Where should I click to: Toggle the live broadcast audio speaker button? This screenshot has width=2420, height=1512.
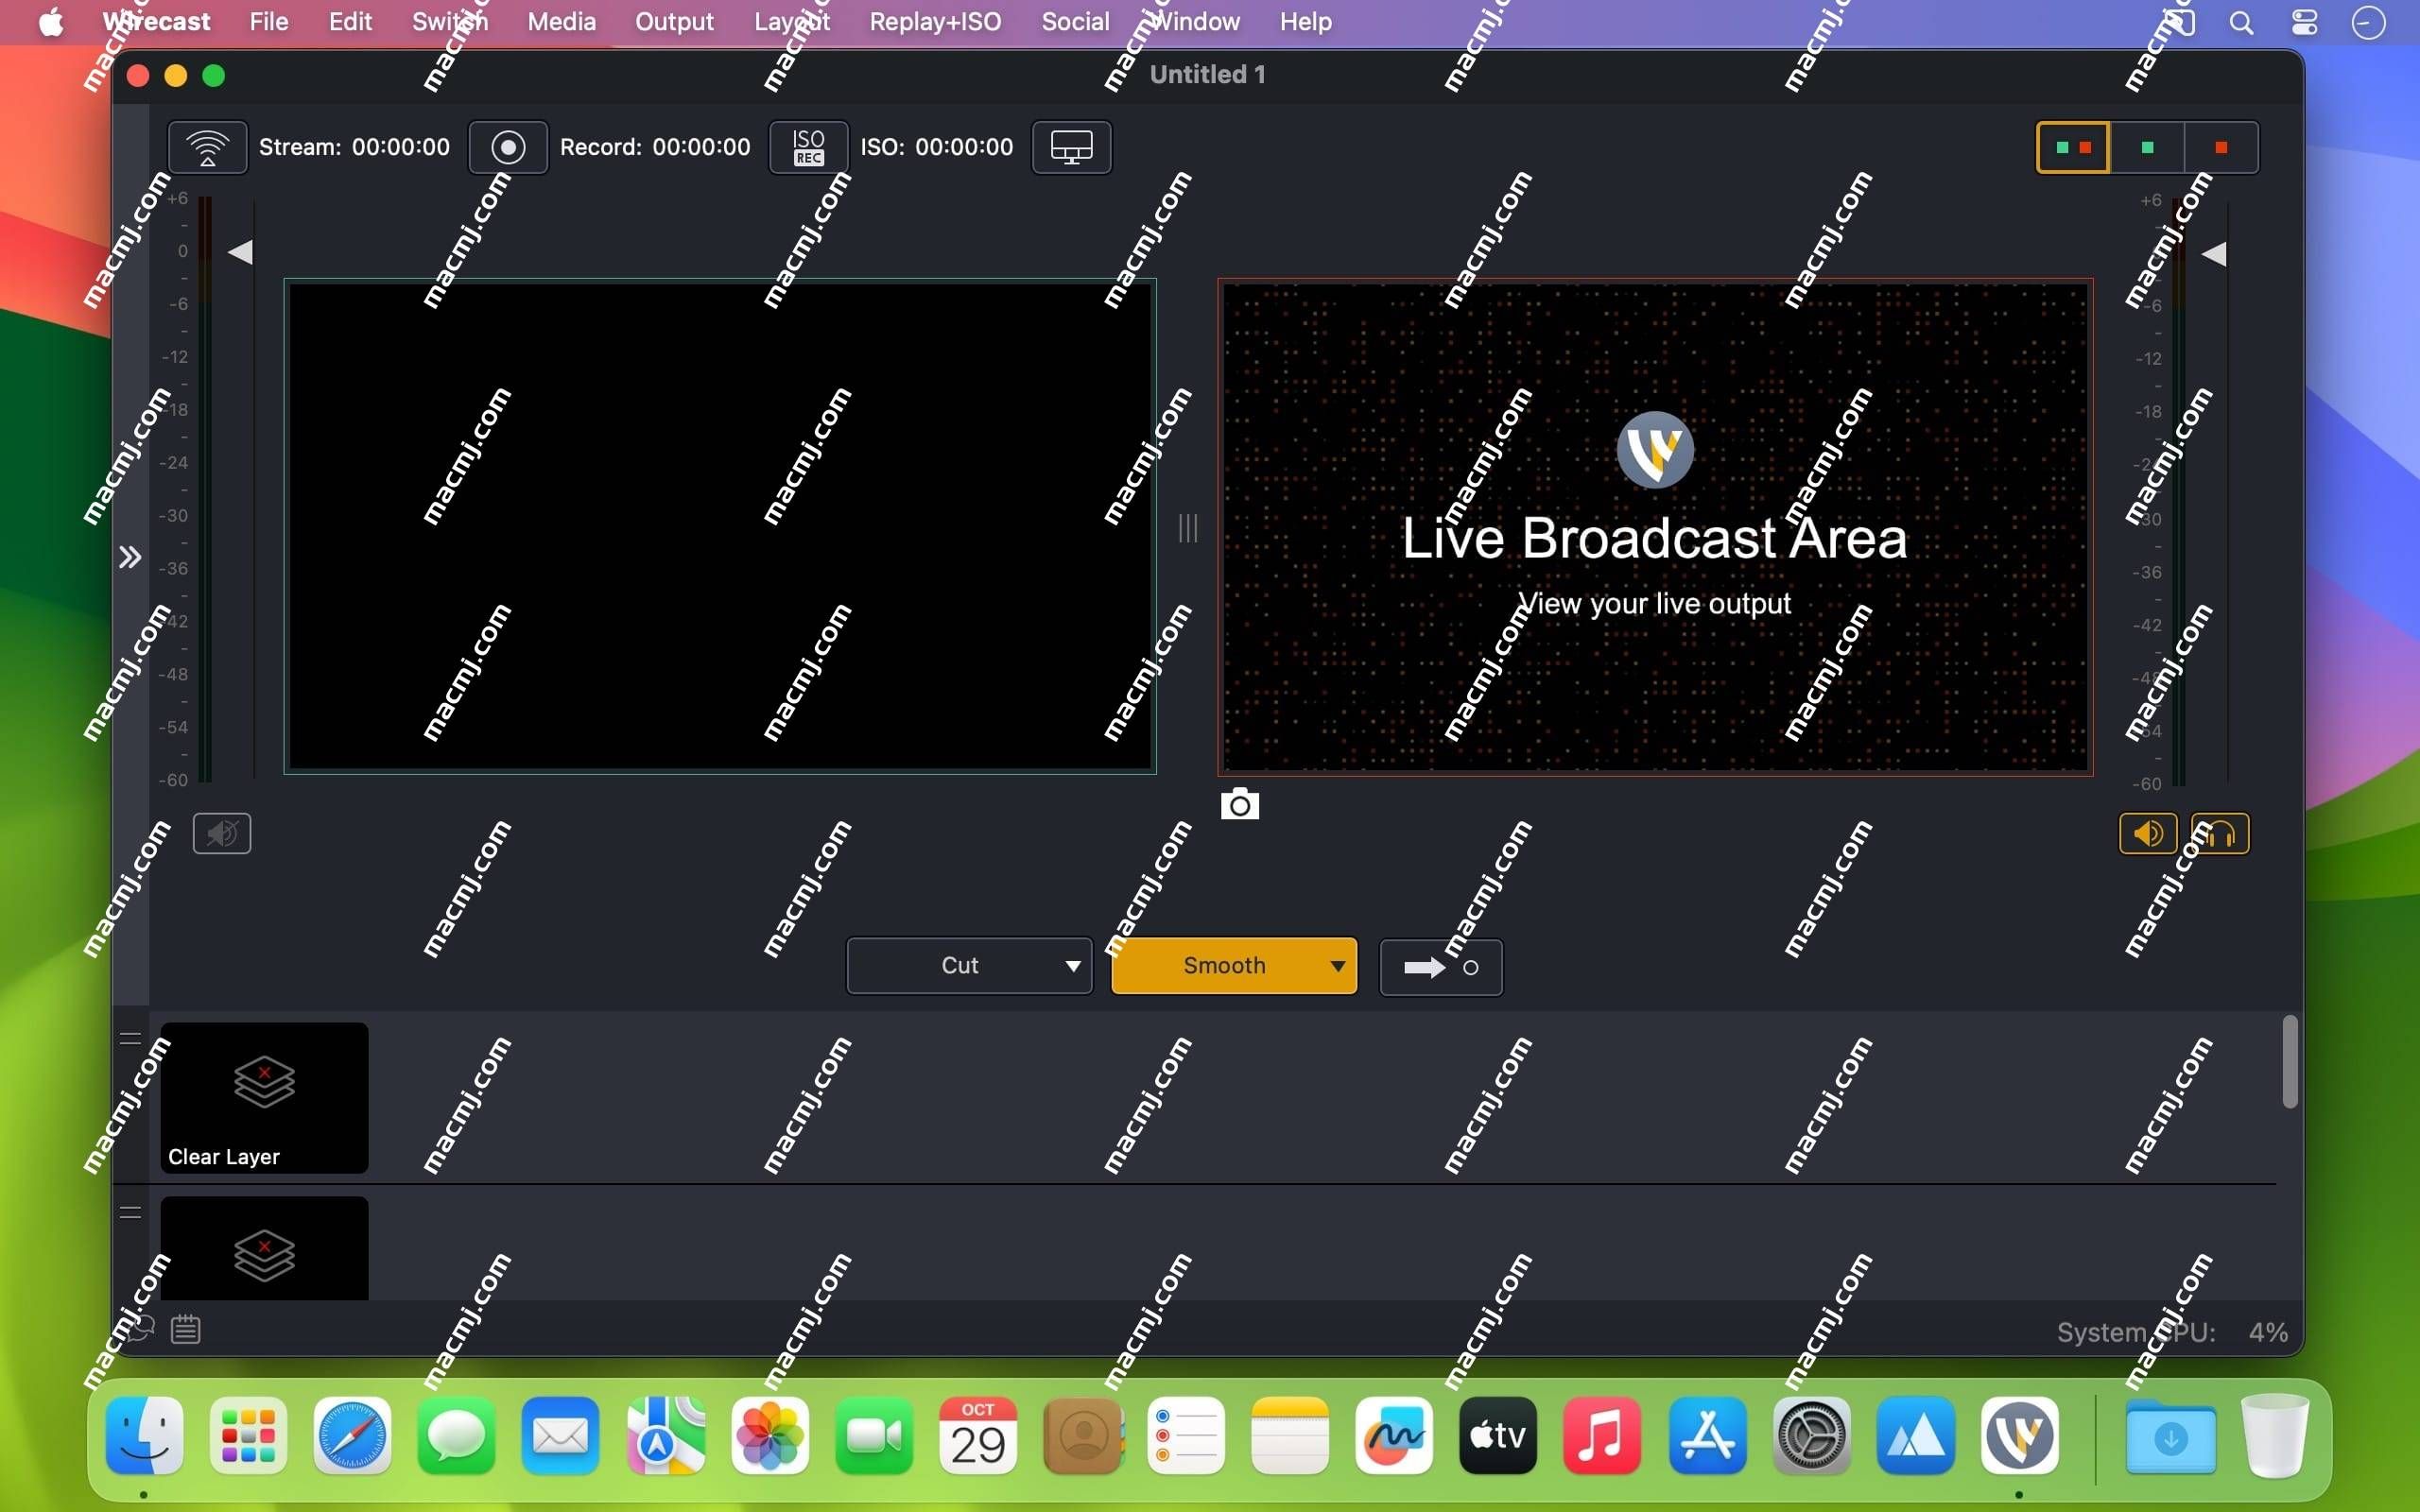click(x=2148, y=833)
